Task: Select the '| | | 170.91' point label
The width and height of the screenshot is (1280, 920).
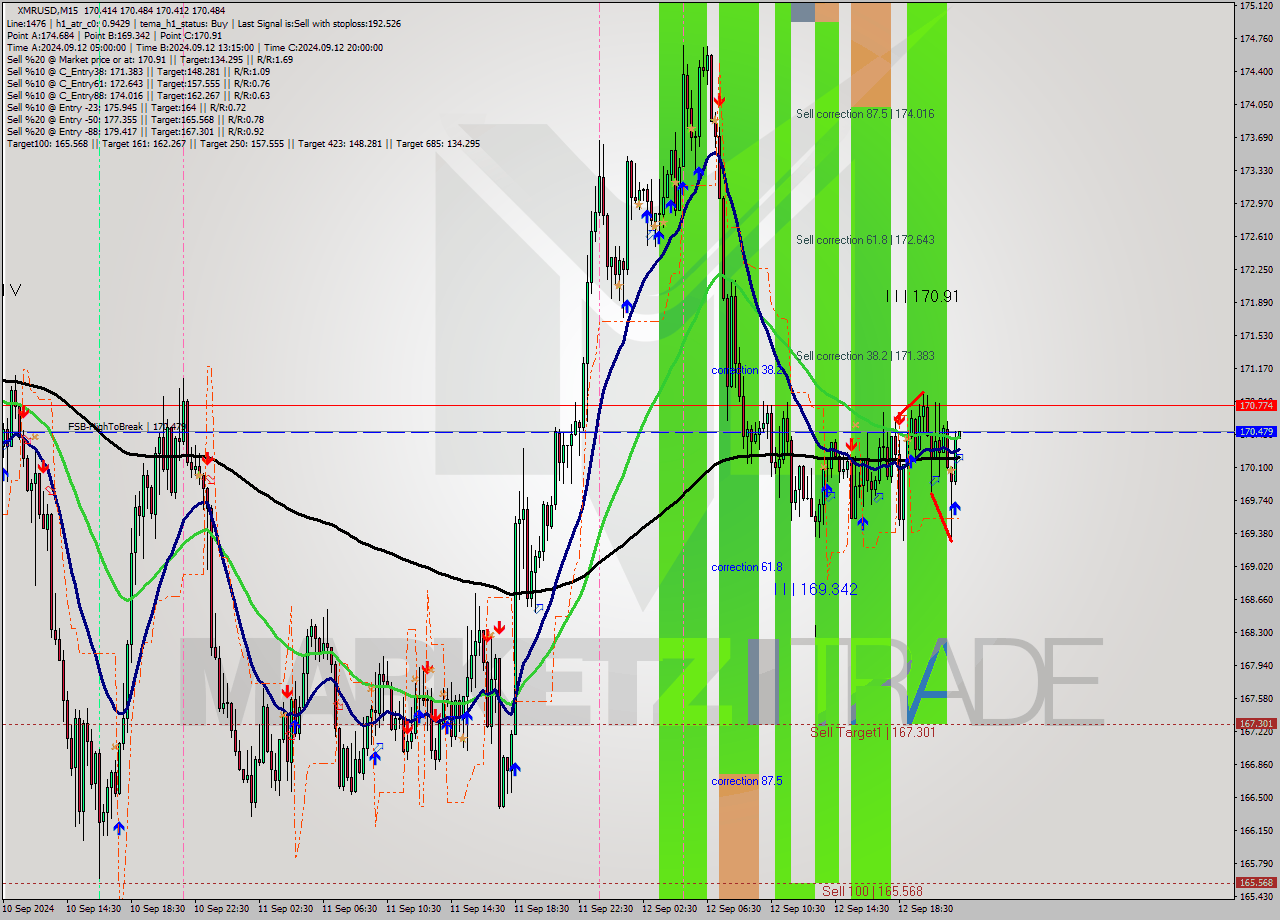Action: [922, 296]
